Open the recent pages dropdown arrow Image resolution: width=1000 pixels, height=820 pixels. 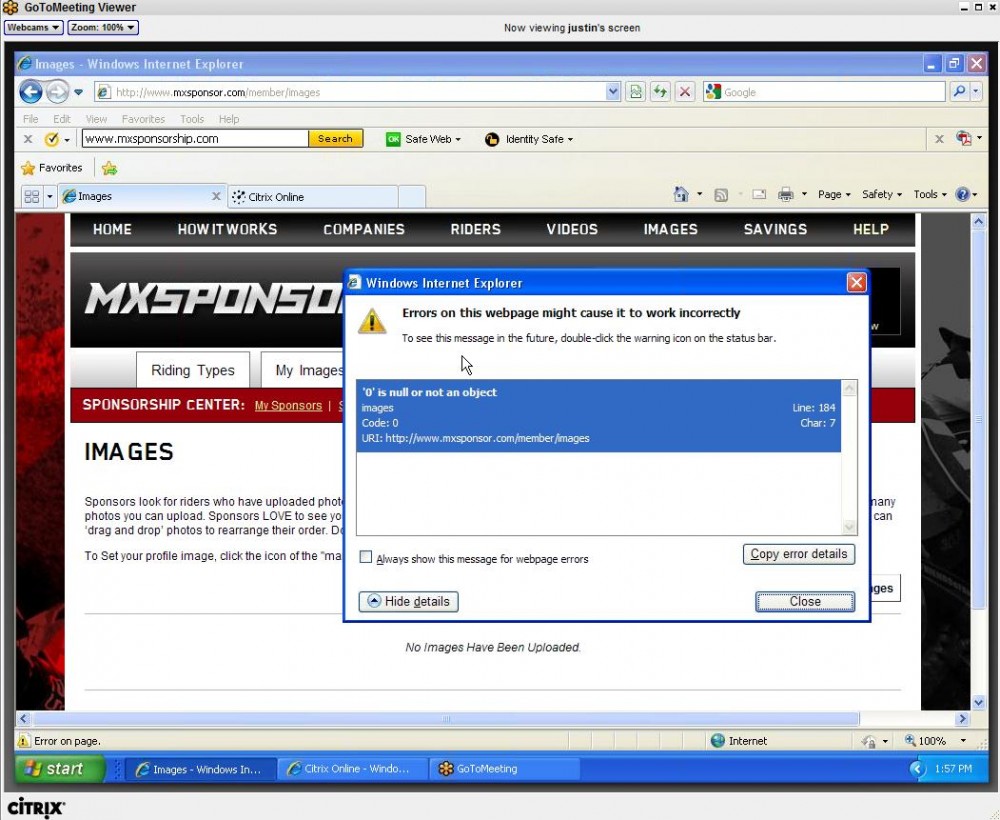pos(78,92)
